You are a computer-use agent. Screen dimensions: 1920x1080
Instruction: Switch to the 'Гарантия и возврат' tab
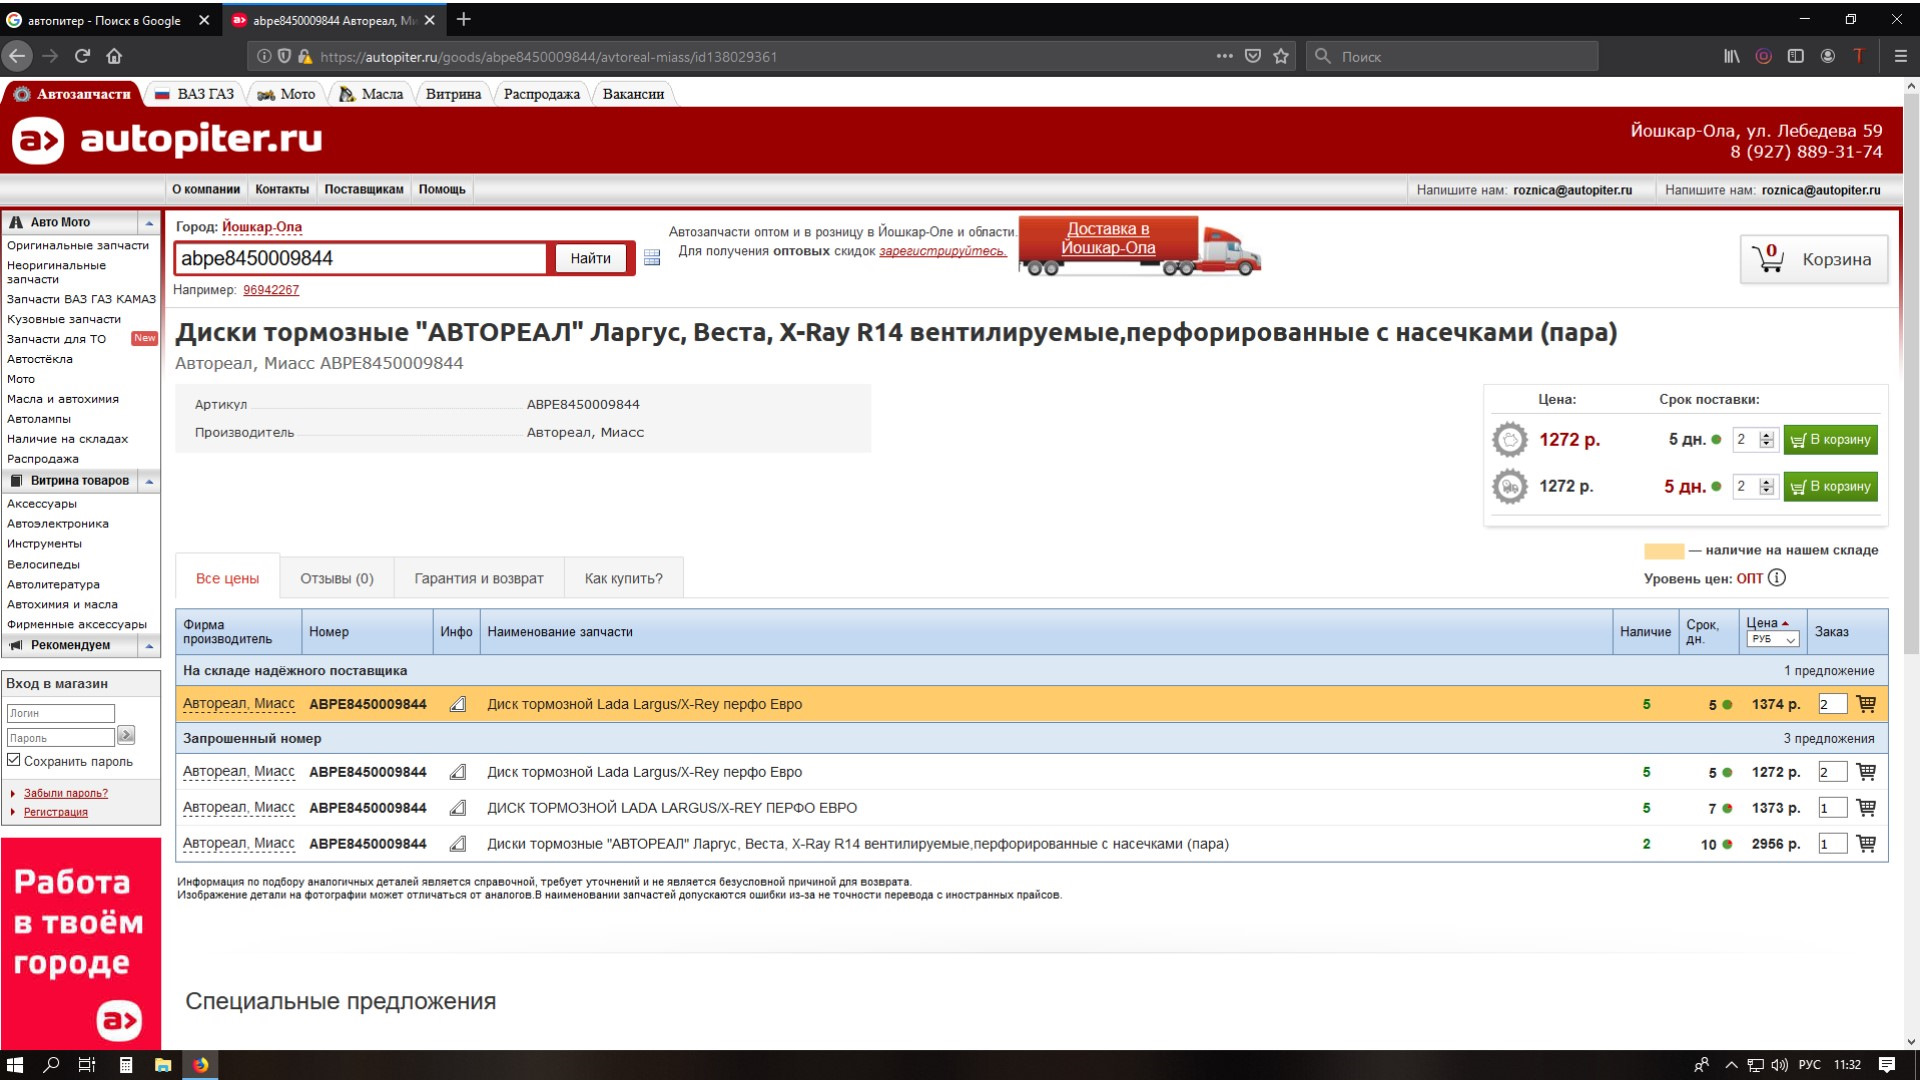click(479, 578)
